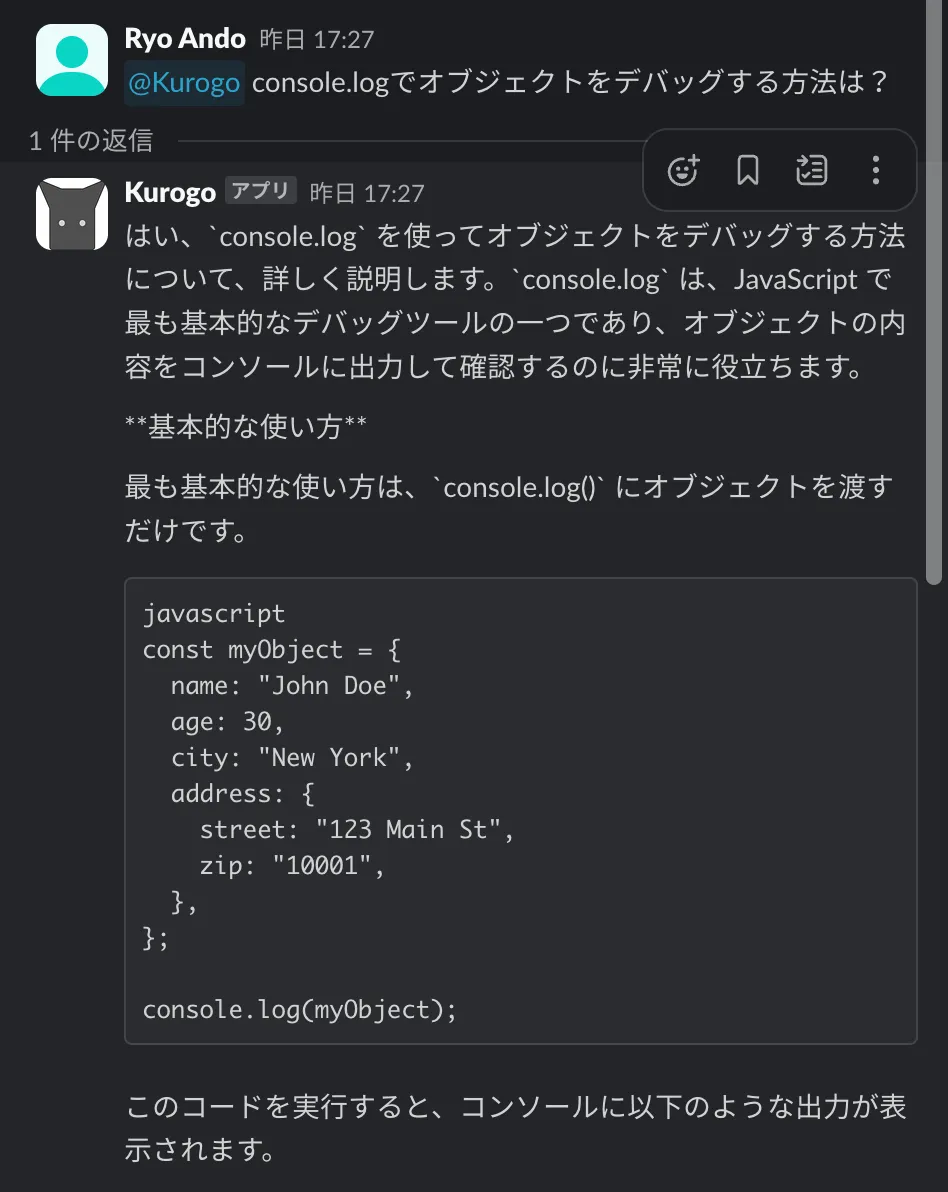Click the timestamp on Kurogo's reply

pos(366,193)
